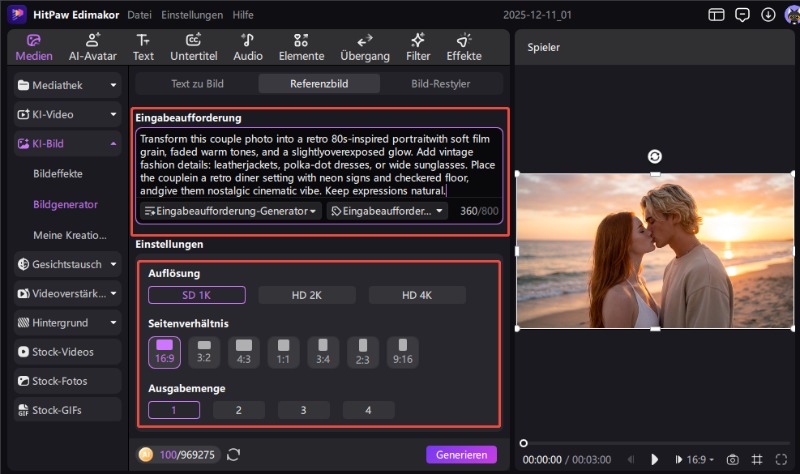Select HD 4K resolution
Viewport: 800px width, 474px height.
coord(417,295)
